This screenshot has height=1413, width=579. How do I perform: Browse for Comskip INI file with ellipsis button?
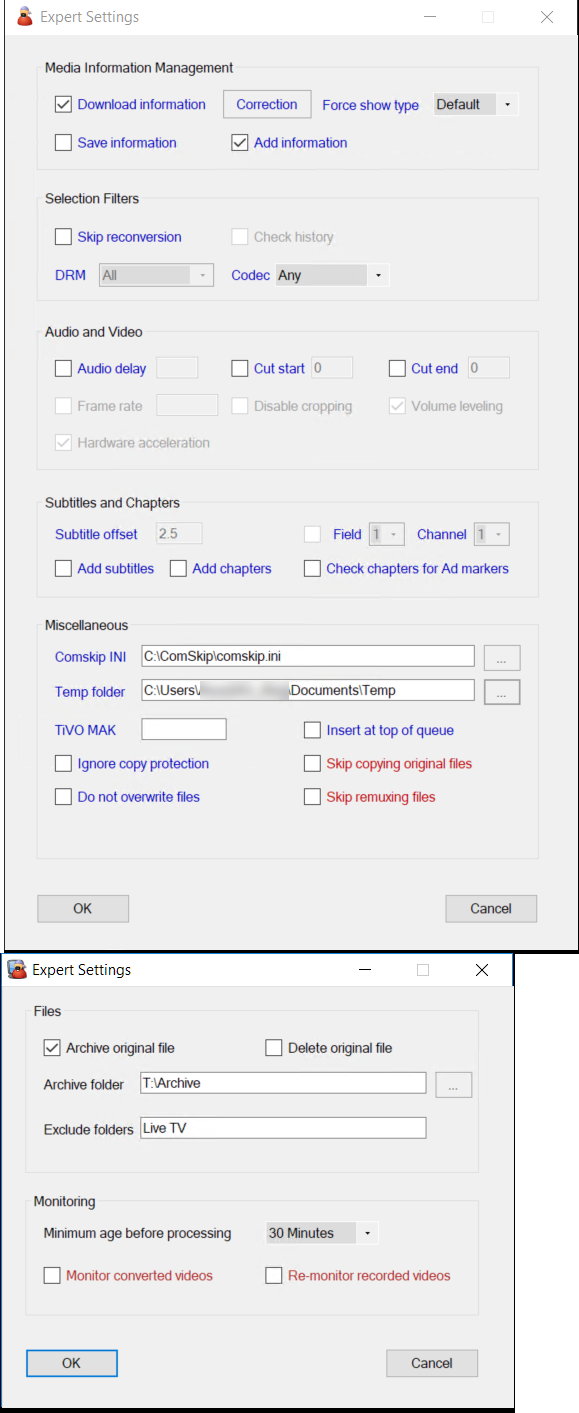click(x=502, y=657)
